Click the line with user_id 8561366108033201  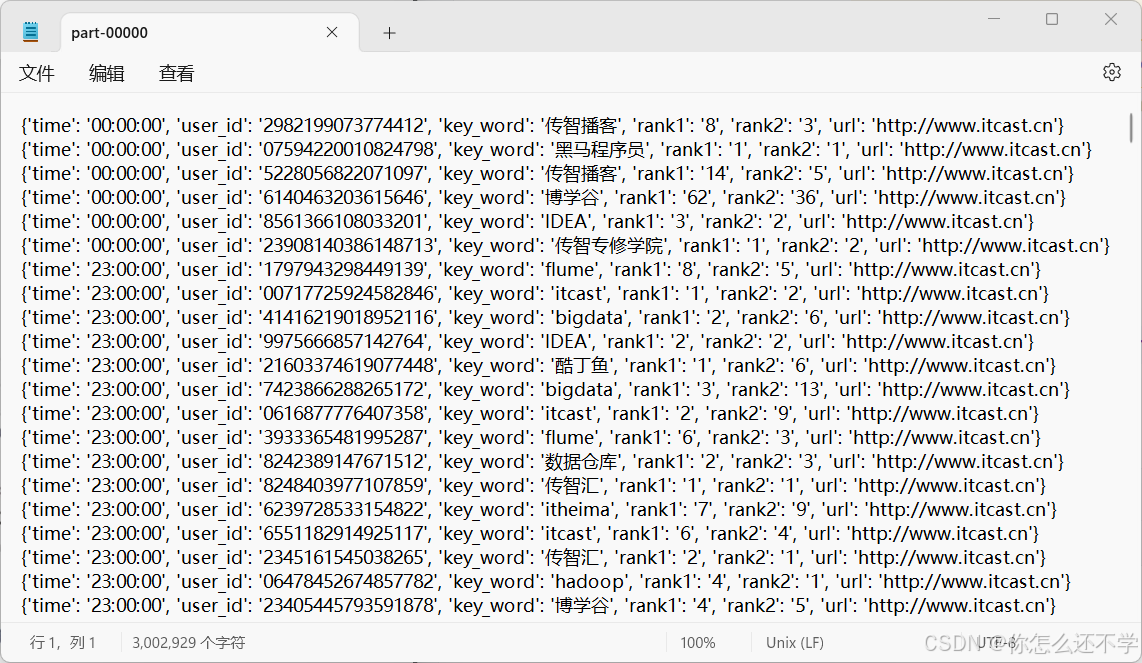point(527,221)
